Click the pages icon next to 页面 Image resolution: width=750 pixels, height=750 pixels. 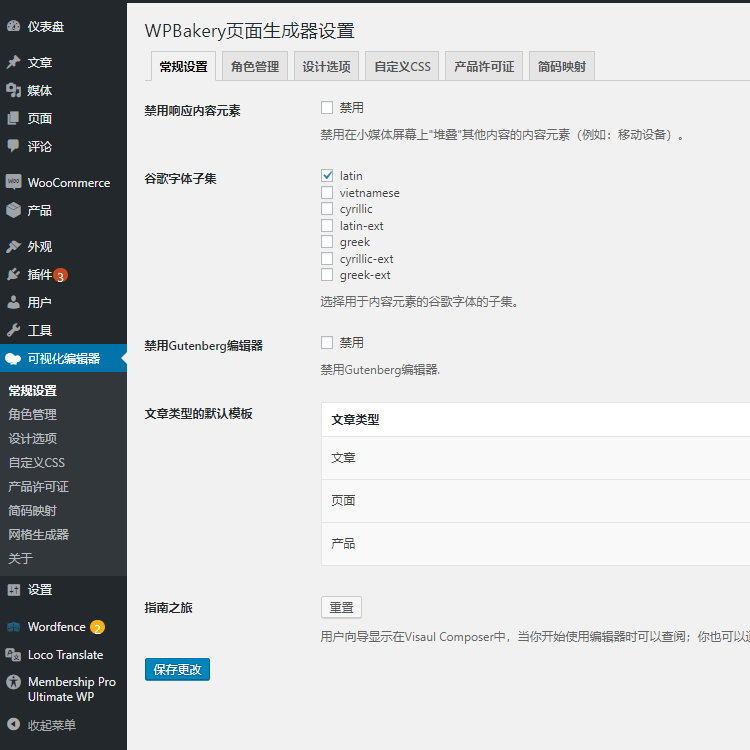coord(14,118)
